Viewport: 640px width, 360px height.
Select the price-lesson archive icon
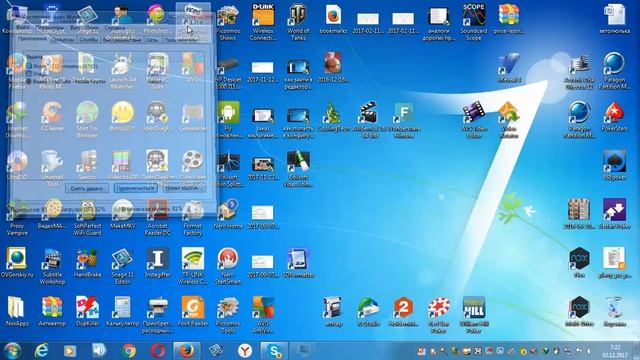coord(509,18)
